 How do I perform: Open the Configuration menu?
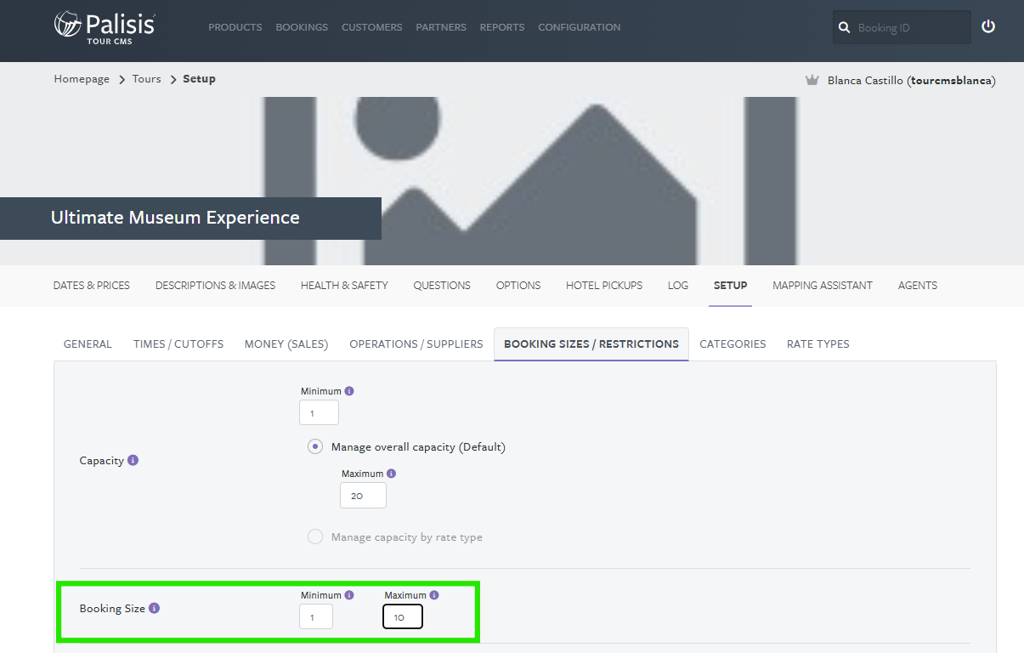579,27
